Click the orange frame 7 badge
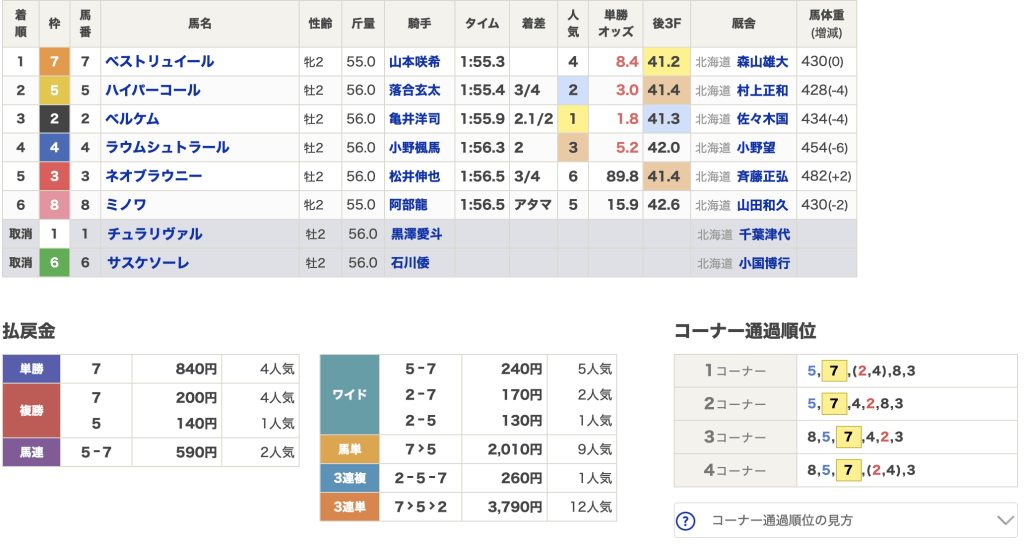This screenshot has width=1024, height=544. coord(54,61)
